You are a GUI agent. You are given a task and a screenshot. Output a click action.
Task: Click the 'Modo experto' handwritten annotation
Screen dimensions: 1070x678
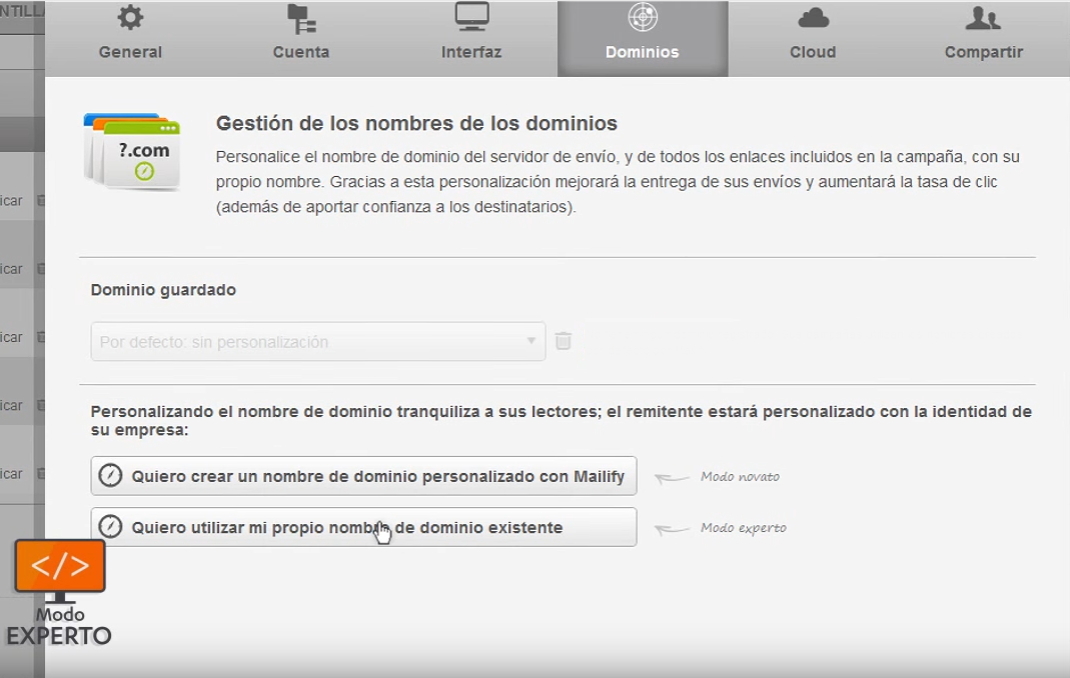[742, 528]
